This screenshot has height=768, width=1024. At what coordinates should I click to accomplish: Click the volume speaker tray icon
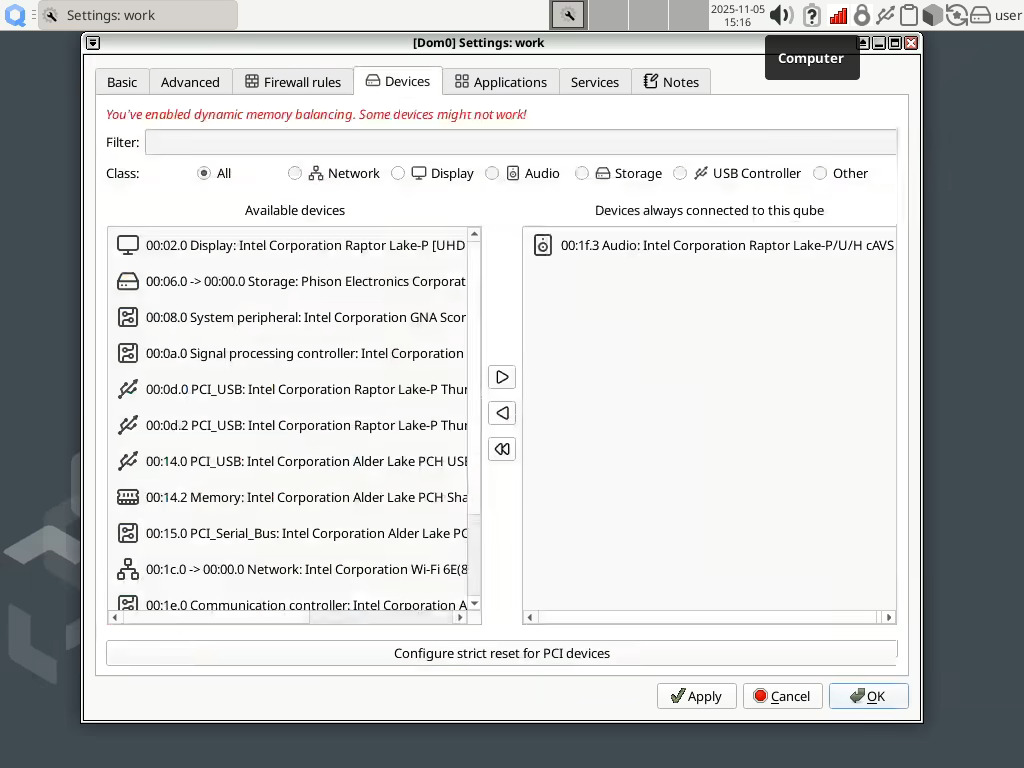click(x=781, y=15)
